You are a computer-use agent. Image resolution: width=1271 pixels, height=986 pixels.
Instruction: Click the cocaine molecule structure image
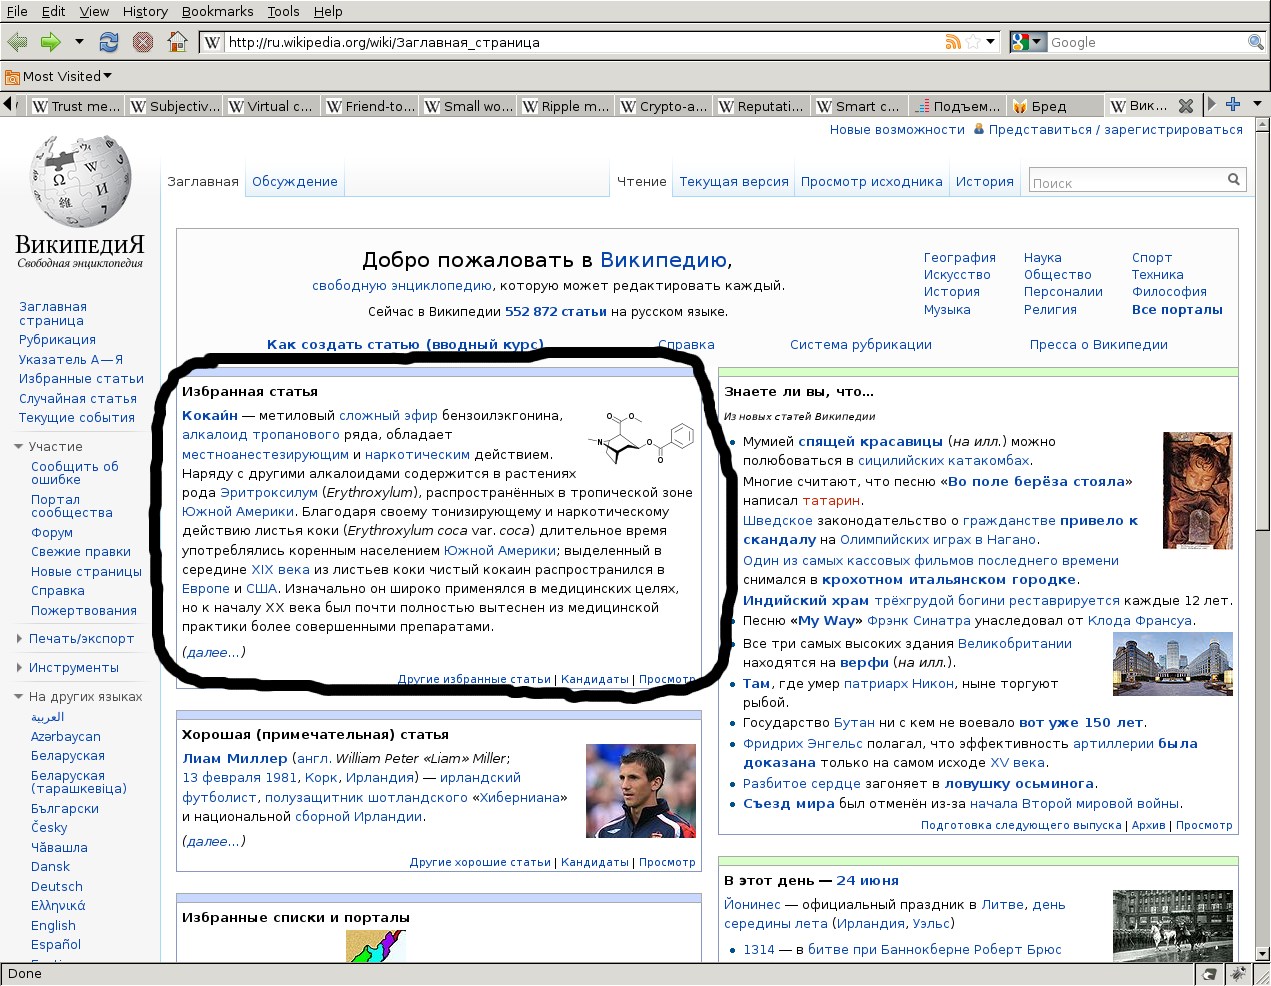click(640, 437)
